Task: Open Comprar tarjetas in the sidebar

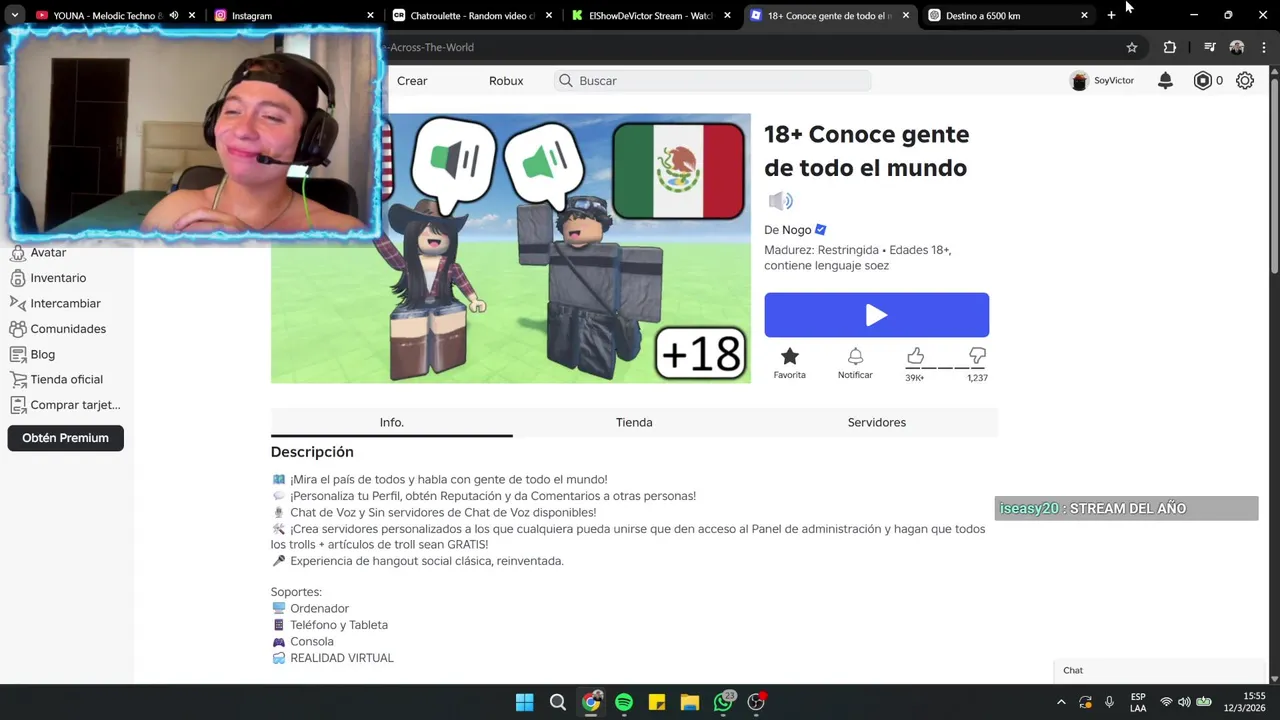Action: 75,405
